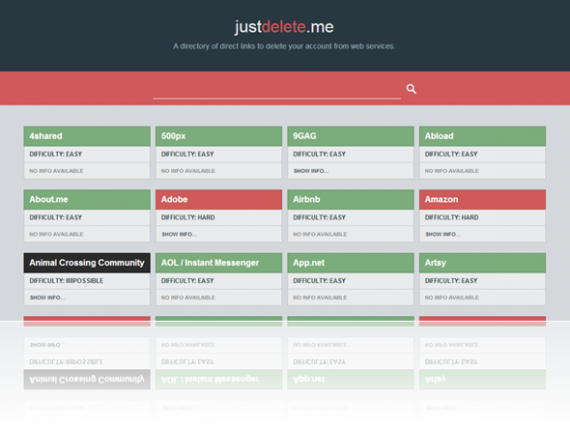Click the search magnifier icon
Image resolution: width=570 pixels, height=427 pixels.
(411, 89)
